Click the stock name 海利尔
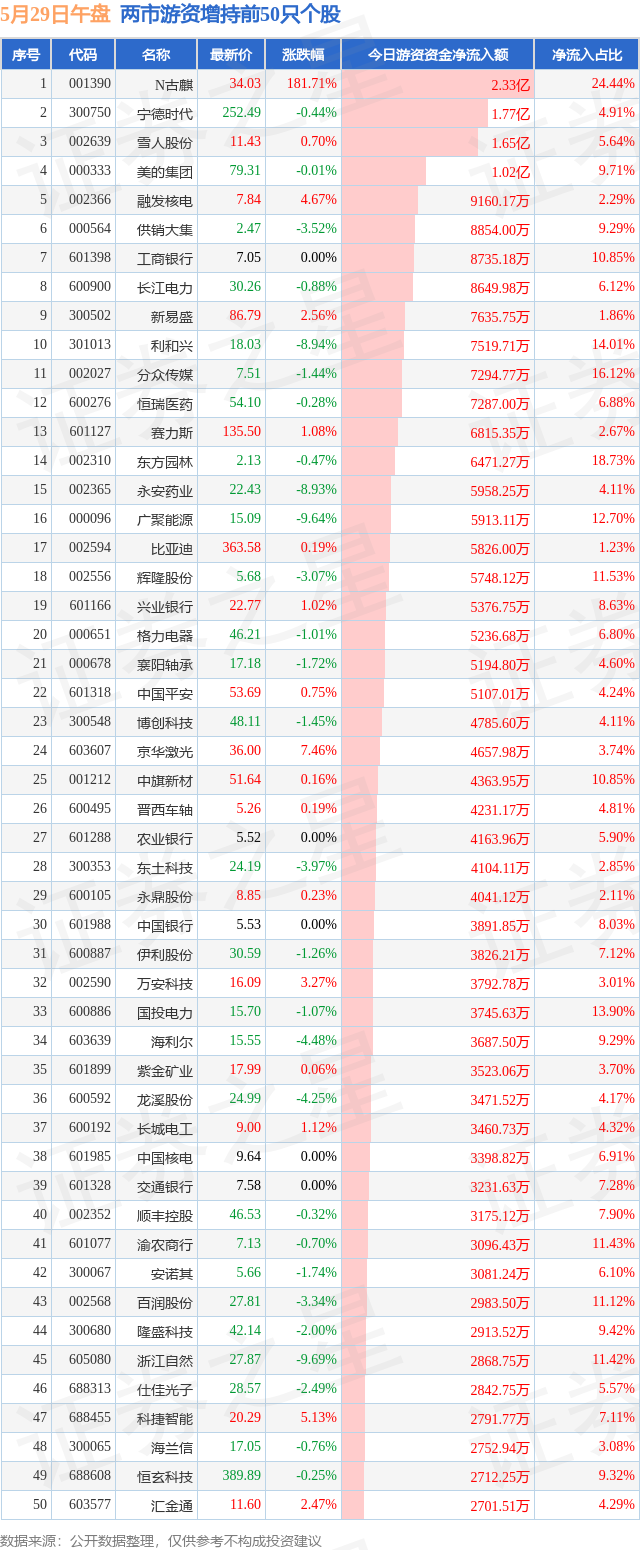The image size is (640, 1550). tap(172, 1042)
